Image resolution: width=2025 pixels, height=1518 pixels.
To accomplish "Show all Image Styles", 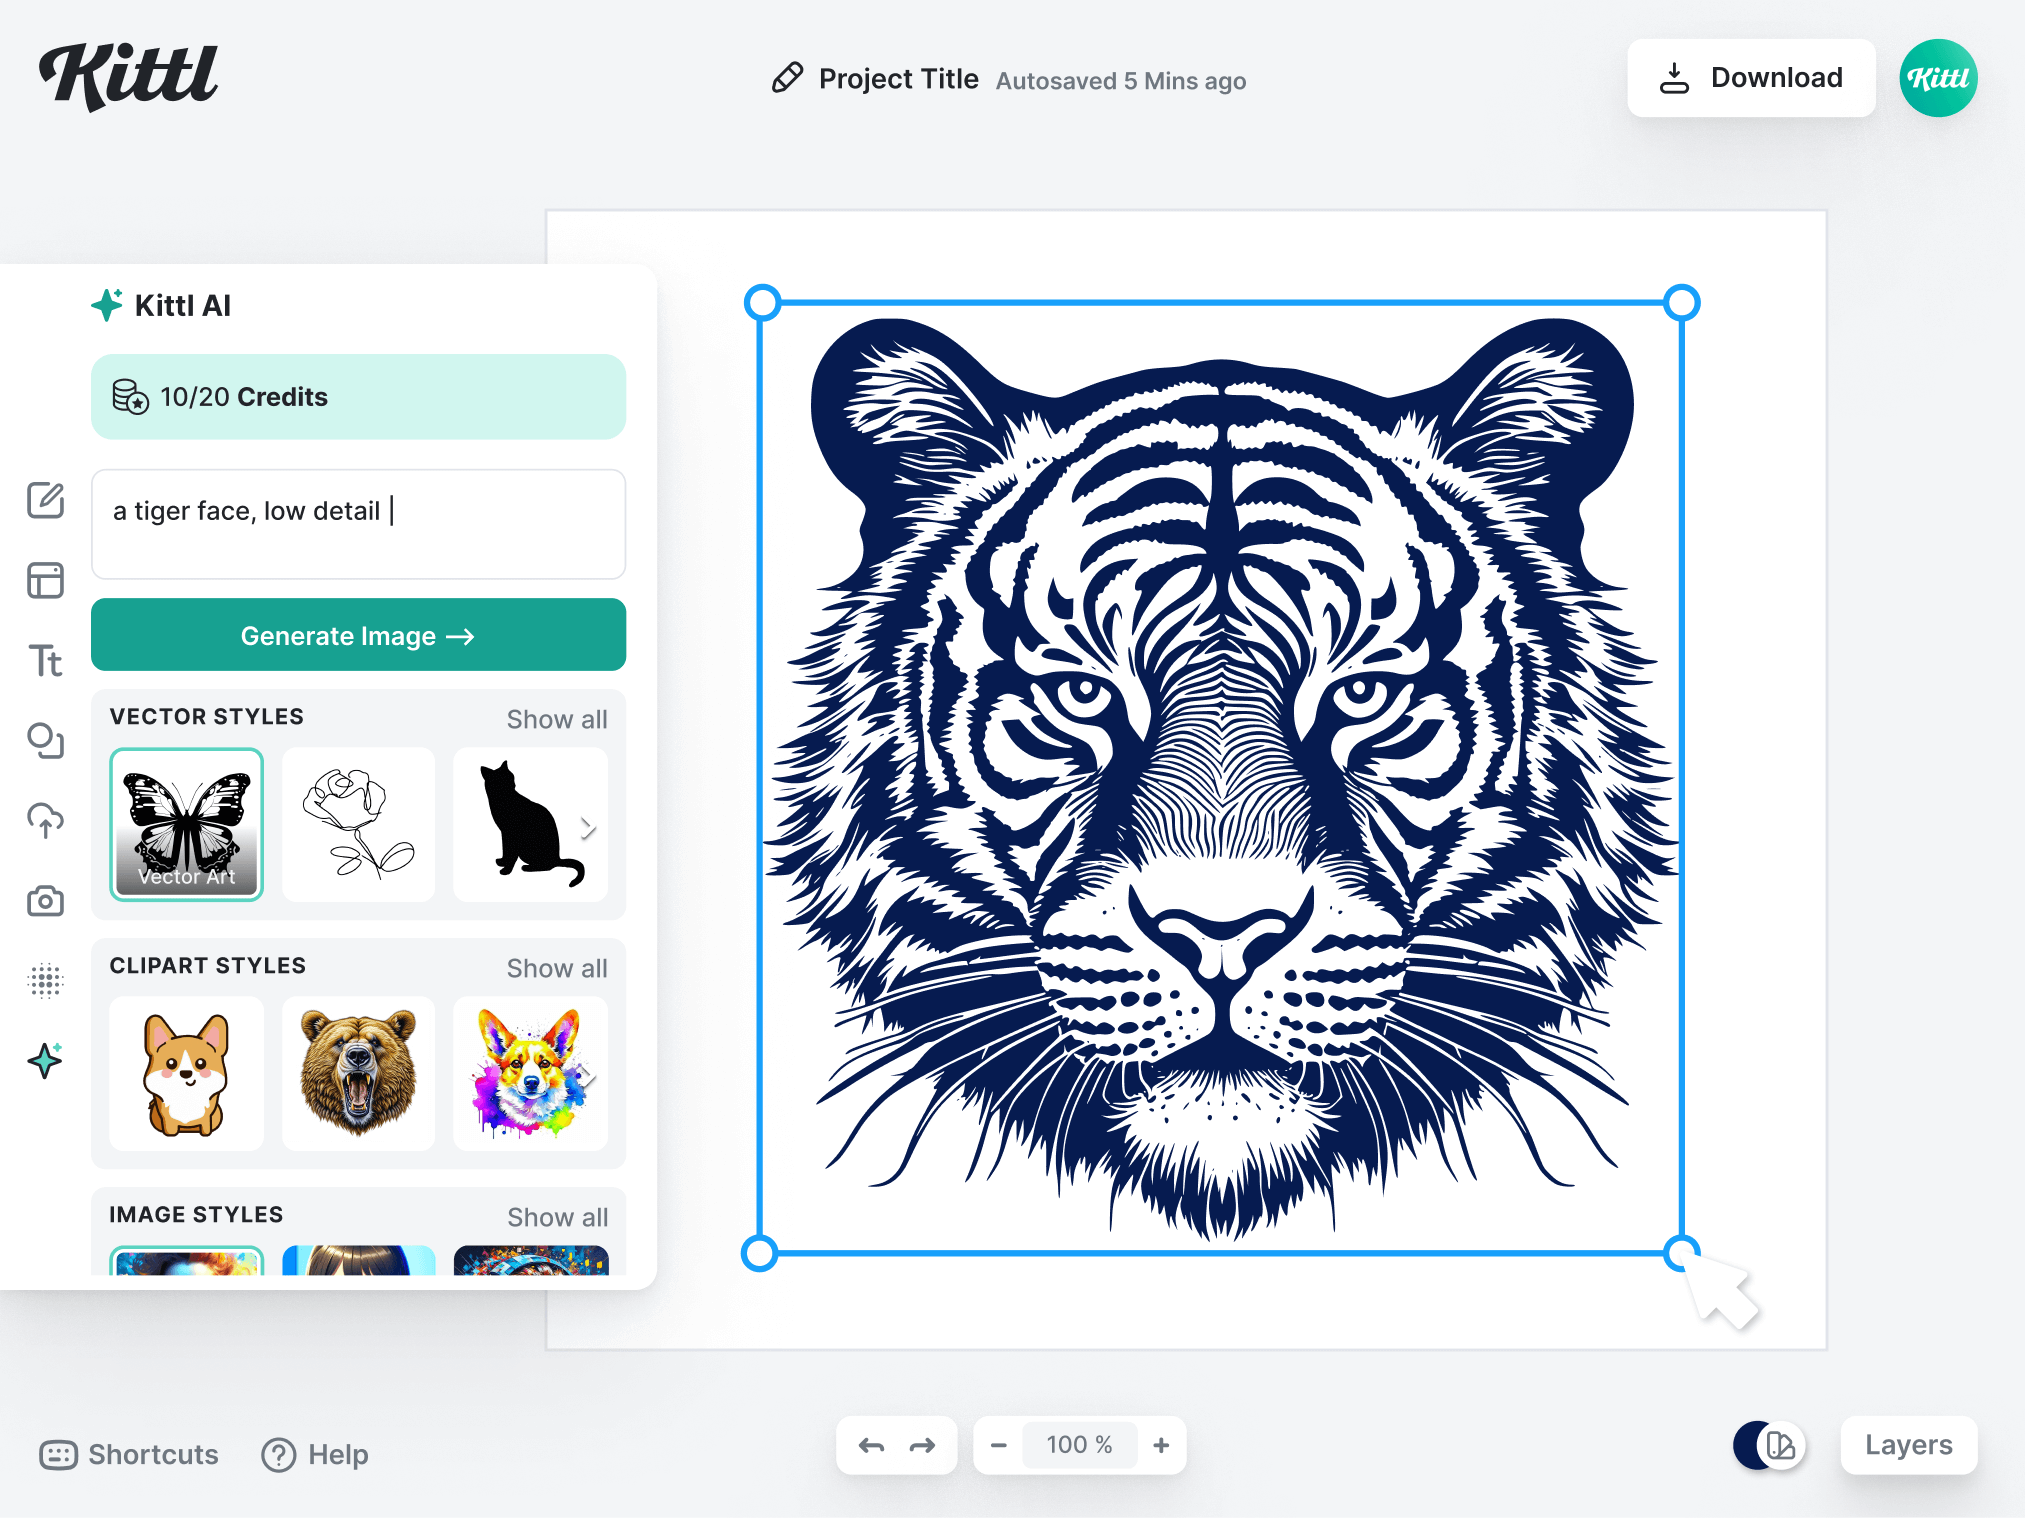I will (557, 1217).
